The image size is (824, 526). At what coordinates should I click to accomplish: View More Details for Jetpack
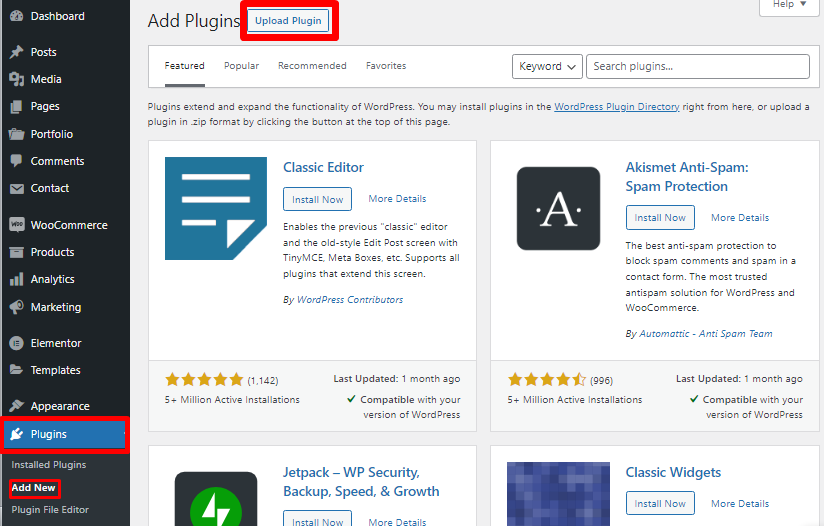click(x=397, y=522)
